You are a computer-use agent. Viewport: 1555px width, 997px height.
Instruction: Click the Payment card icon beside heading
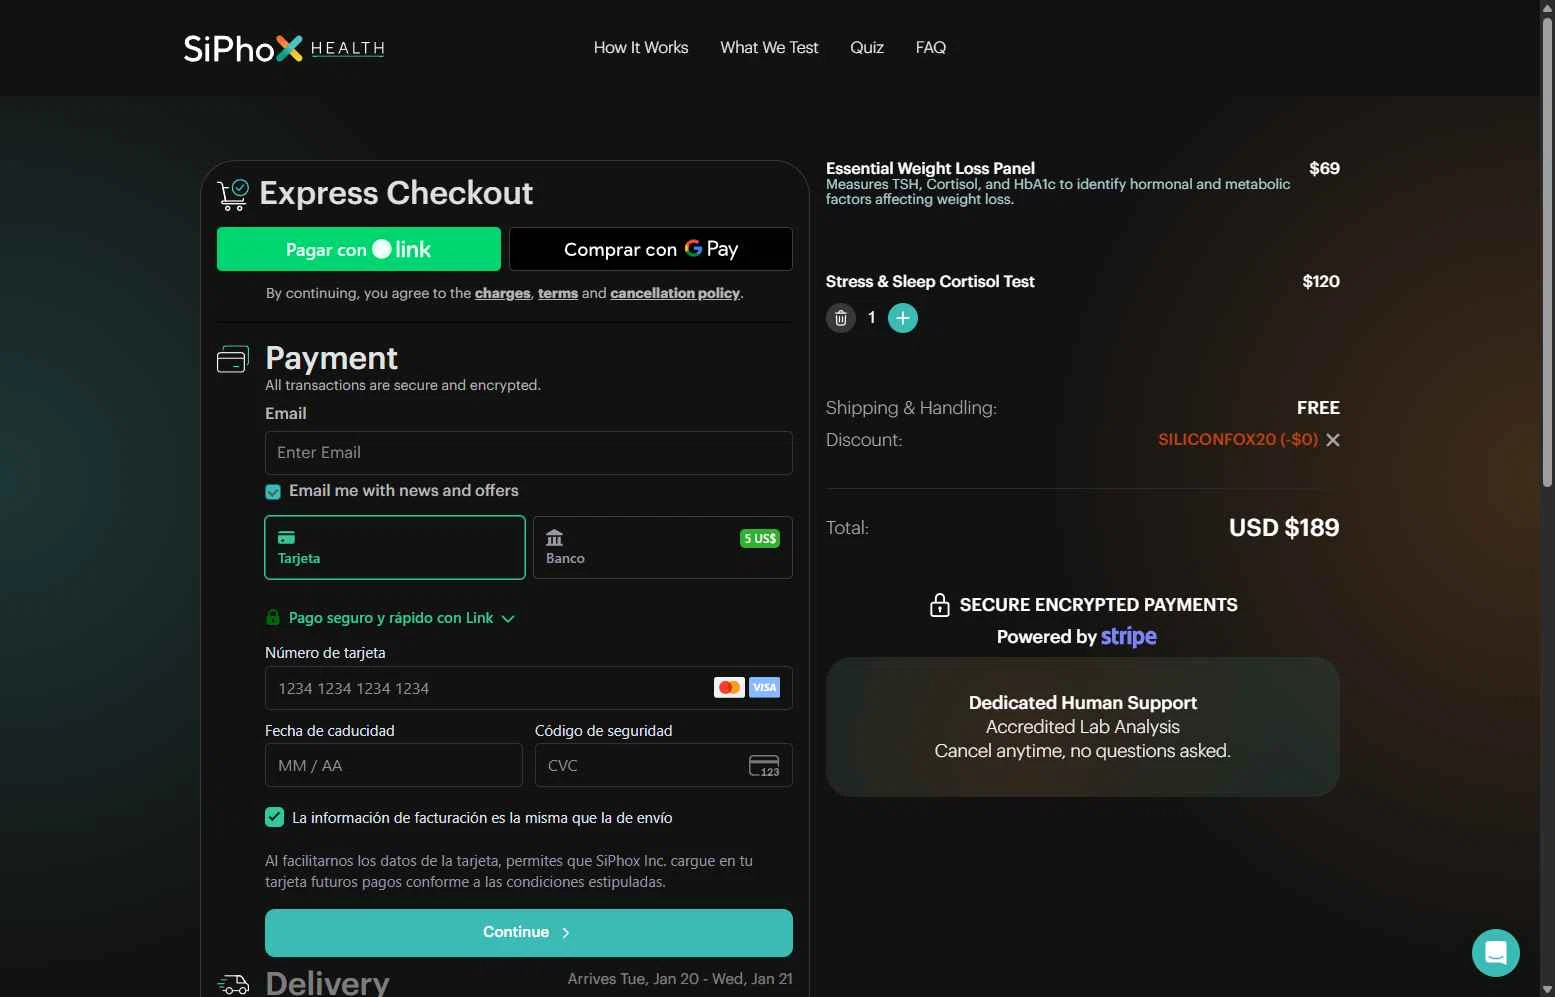233,359
